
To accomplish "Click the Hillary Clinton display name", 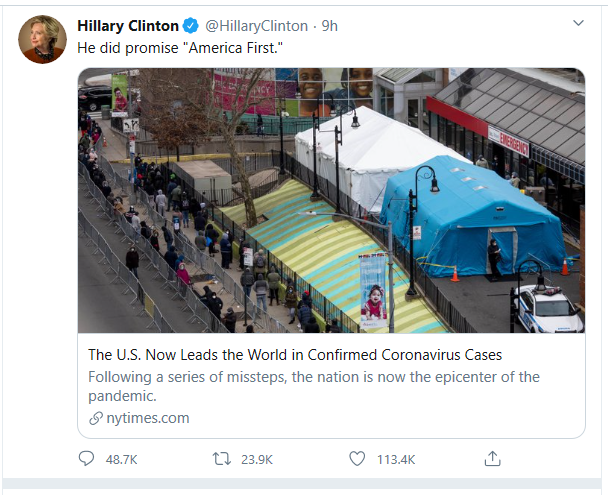I will click(127, 26).
